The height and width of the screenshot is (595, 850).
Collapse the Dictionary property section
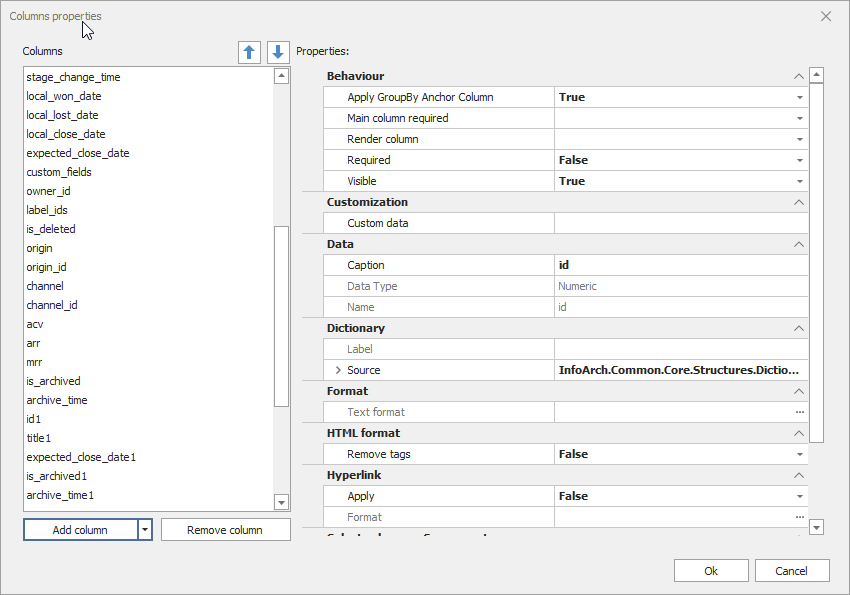click(798, 328)
